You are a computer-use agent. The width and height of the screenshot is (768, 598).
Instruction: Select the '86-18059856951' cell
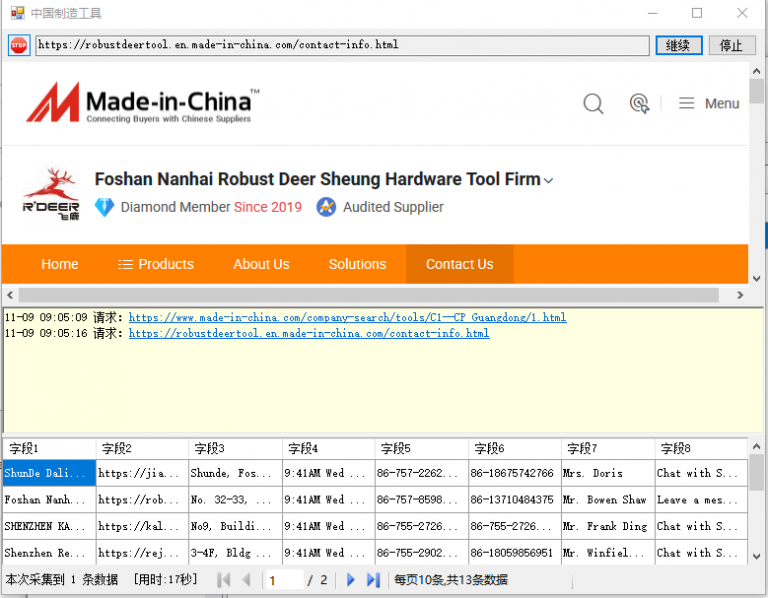tap(515, 552)
